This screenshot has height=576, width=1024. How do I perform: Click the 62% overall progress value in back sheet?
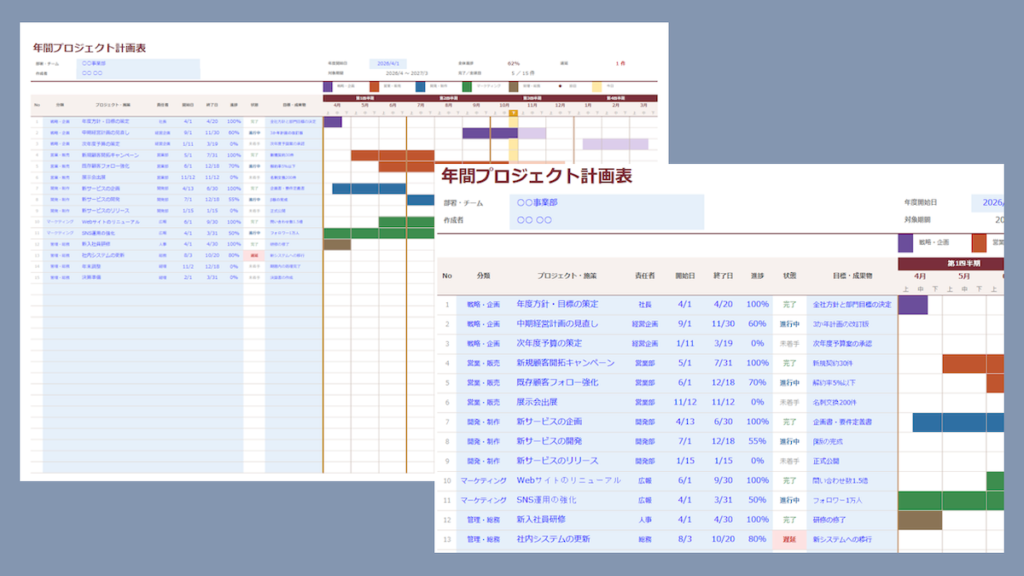click(x=514, y=64)
